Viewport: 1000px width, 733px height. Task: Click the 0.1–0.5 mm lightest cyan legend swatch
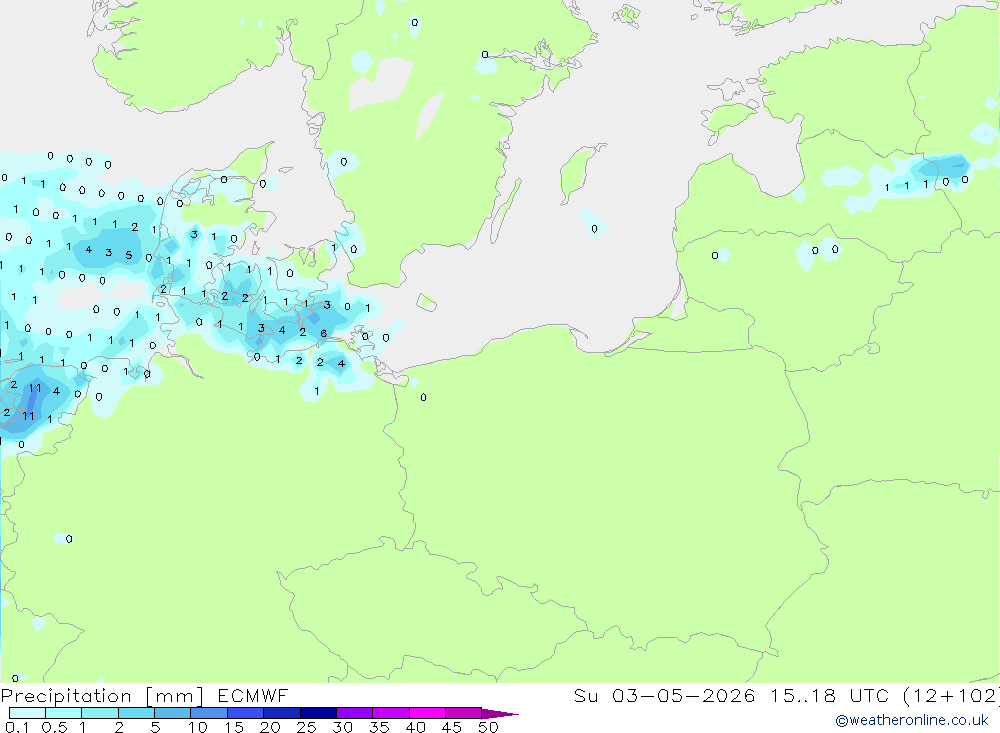pyautogui.click(x=27, y=713)
